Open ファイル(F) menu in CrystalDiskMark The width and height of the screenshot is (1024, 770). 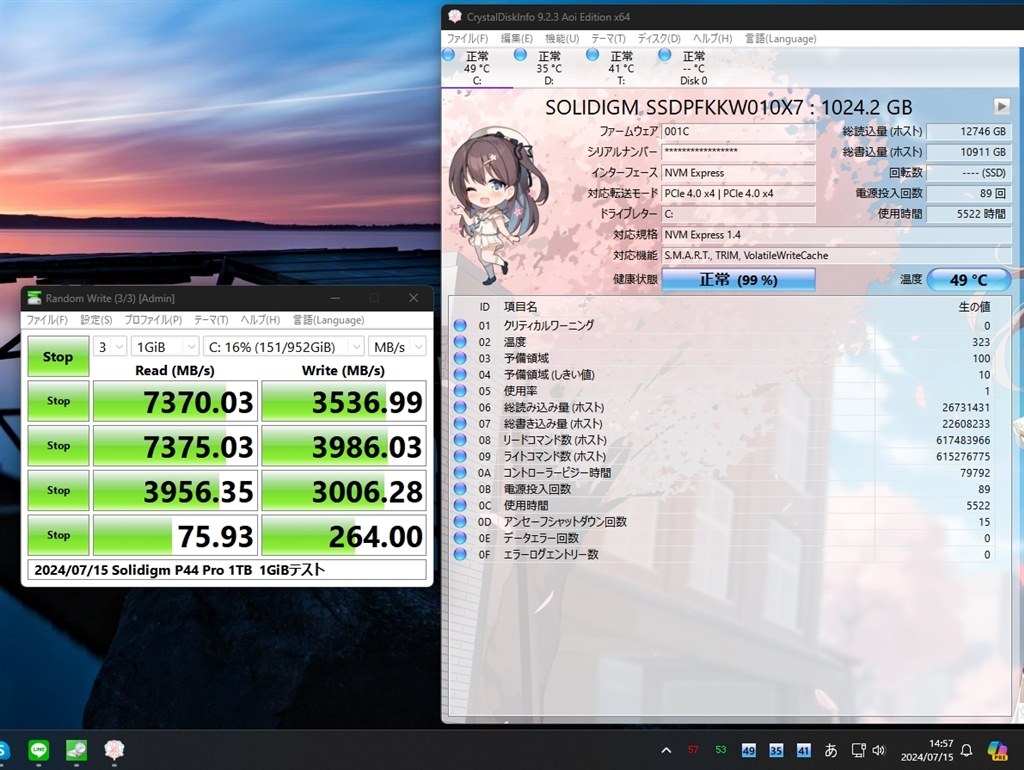pos(47,320)
